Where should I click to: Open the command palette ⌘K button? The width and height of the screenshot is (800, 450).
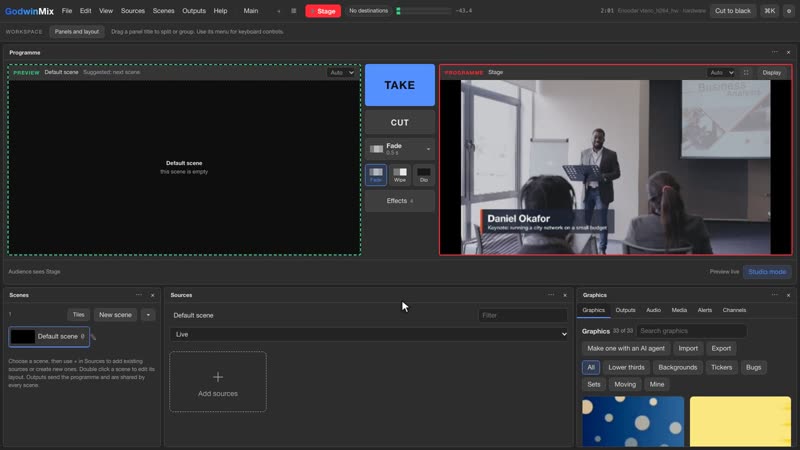point(769,11)
